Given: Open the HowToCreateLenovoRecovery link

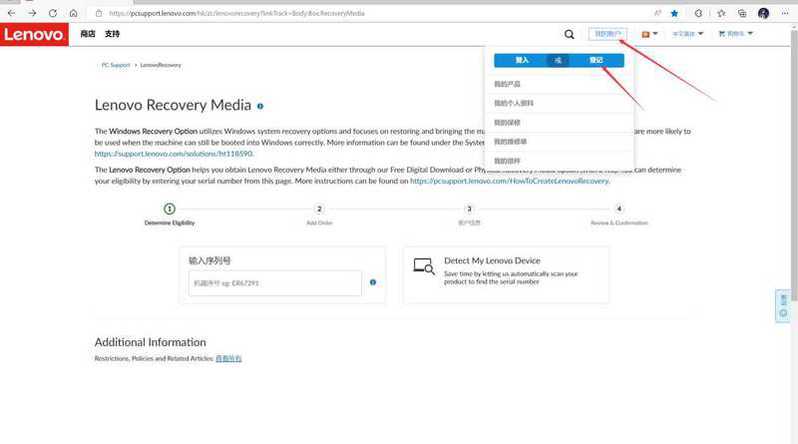Looking at the screenshot, I should (x=509, y=181).
